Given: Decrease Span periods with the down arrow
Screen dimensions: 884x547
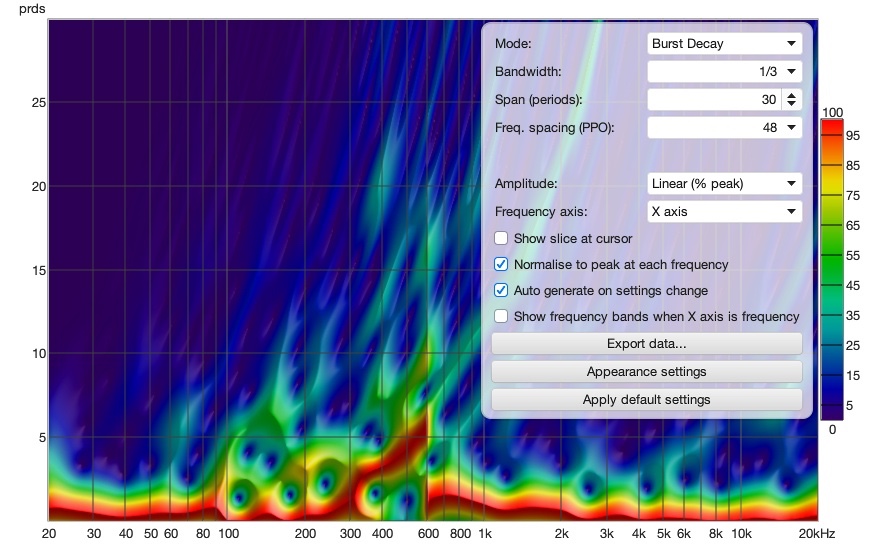Looking at the screenshot, I should pyautogui.click(x=792, y=104).
